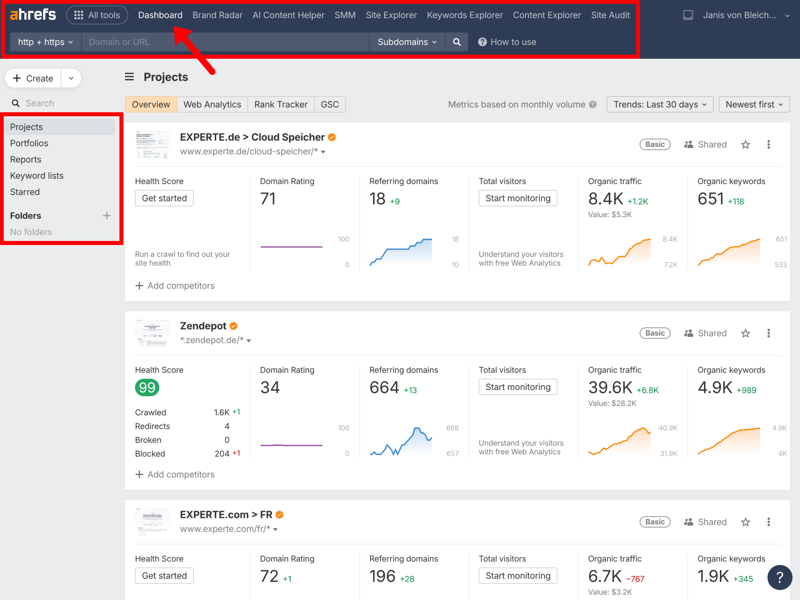
Task: Open Site Explorer from top navigation
Action: [391, 16]
